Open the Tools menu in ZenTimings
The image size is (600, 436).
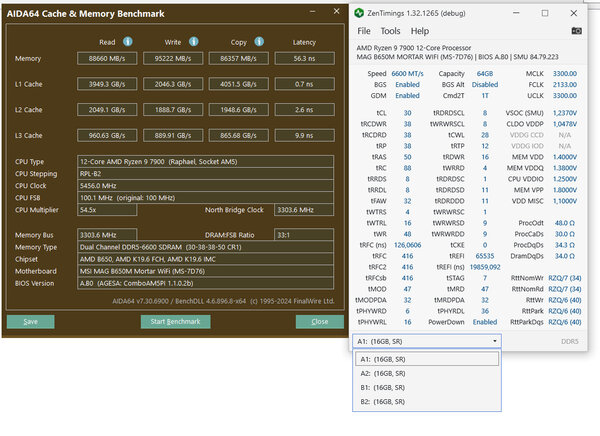390,31
